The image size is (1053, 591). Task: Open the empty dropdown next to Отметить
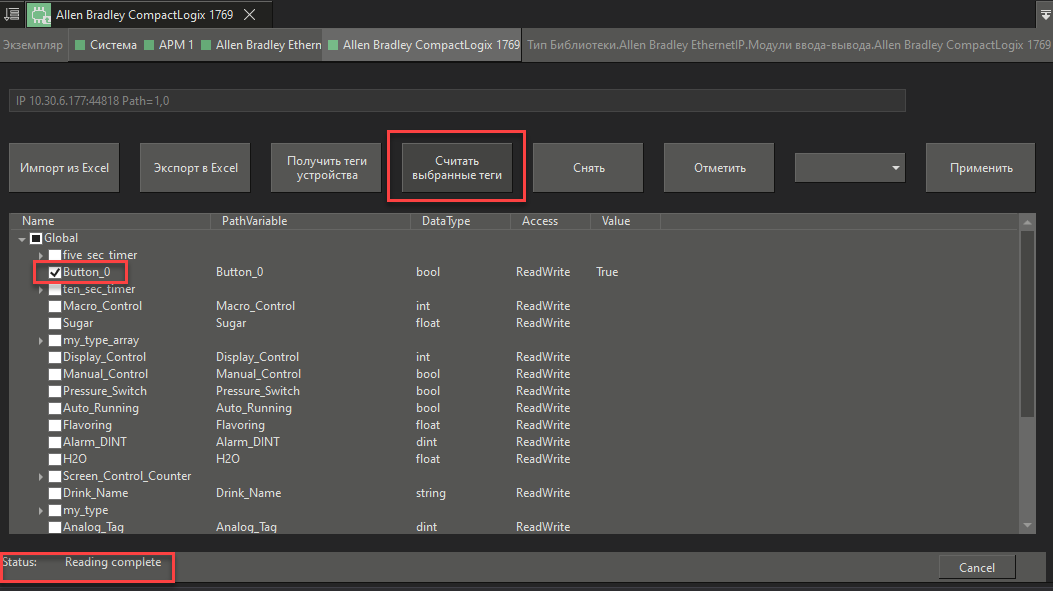(x=849, y=168)
